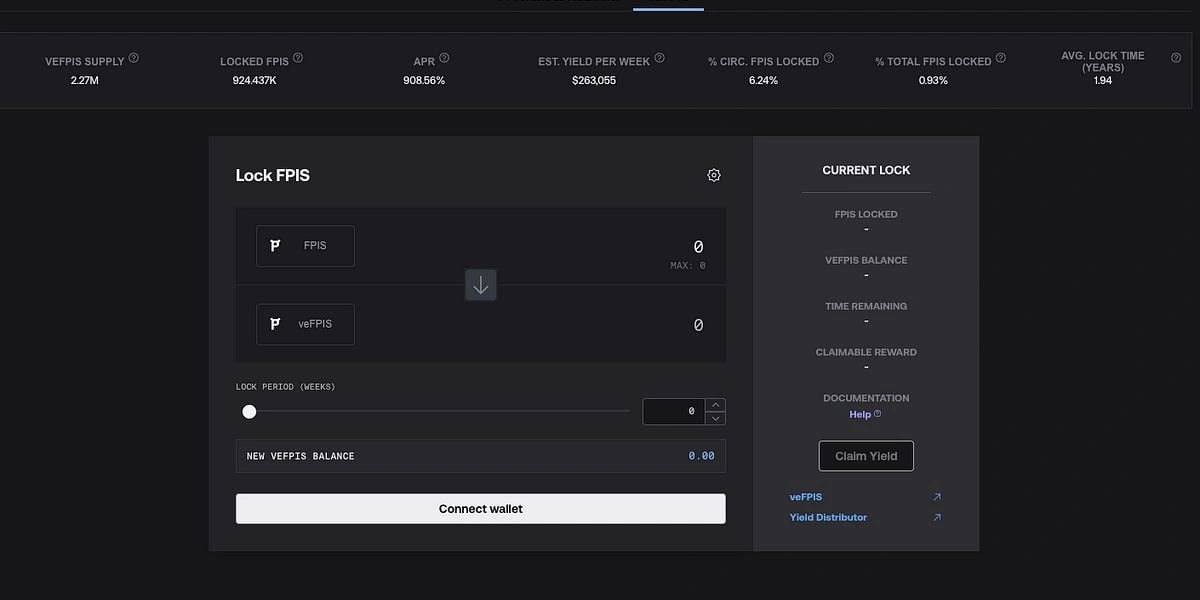Click the LOCK PERIOD (WEEKS) label
Screen dimensions: 1200x600
pyautogui.click(x=285, y=387)
